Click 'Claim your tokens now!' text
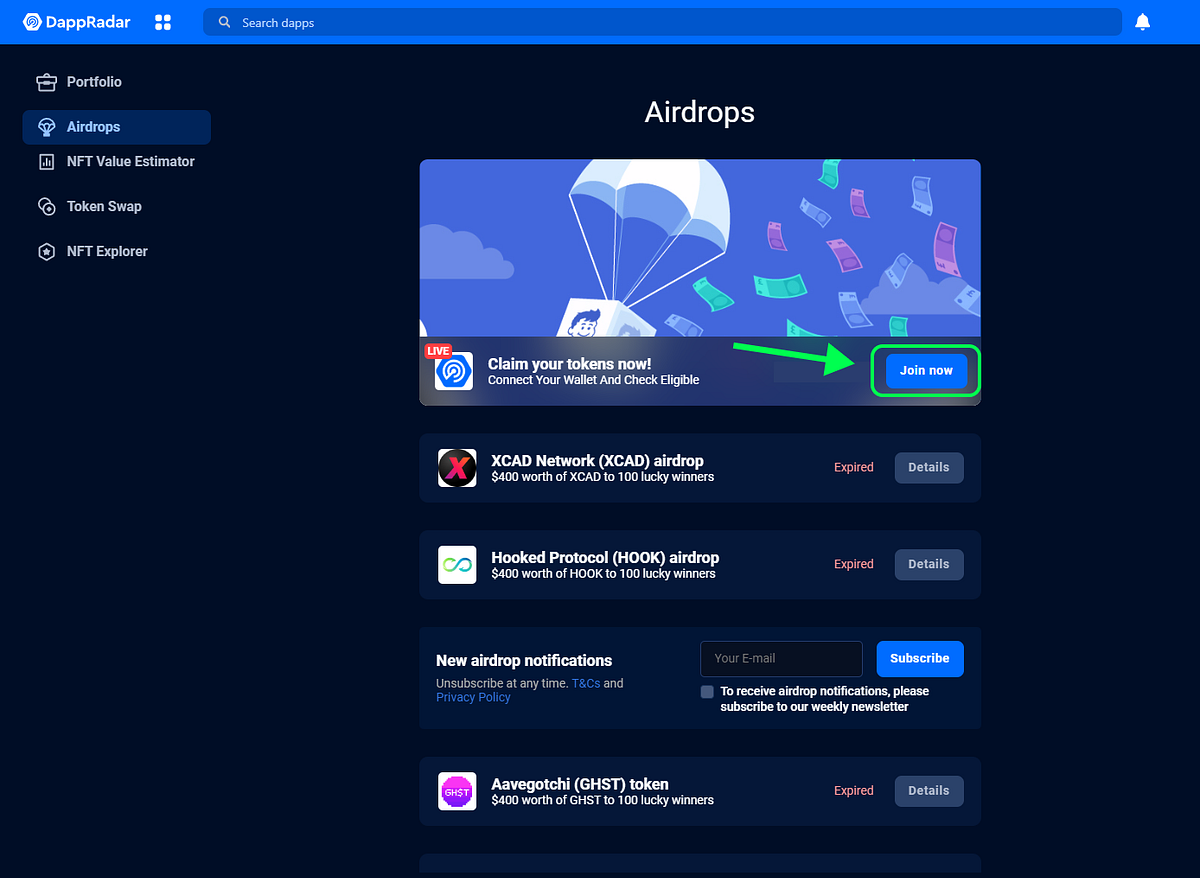The width and height of the screenshot is (1200, 878). 569,365
